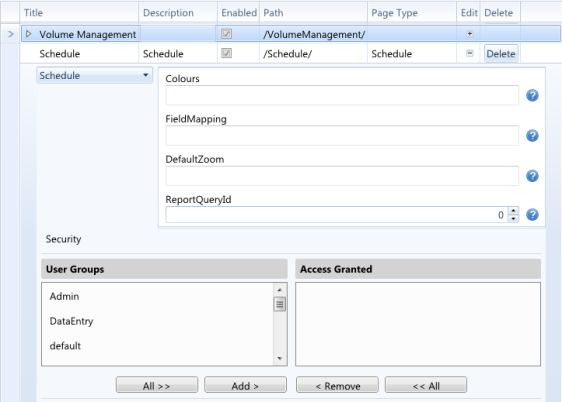Toggle Enabled checkbox for Volume Management
The width and height of the screenshot is (562, 402).
point(226,34)
